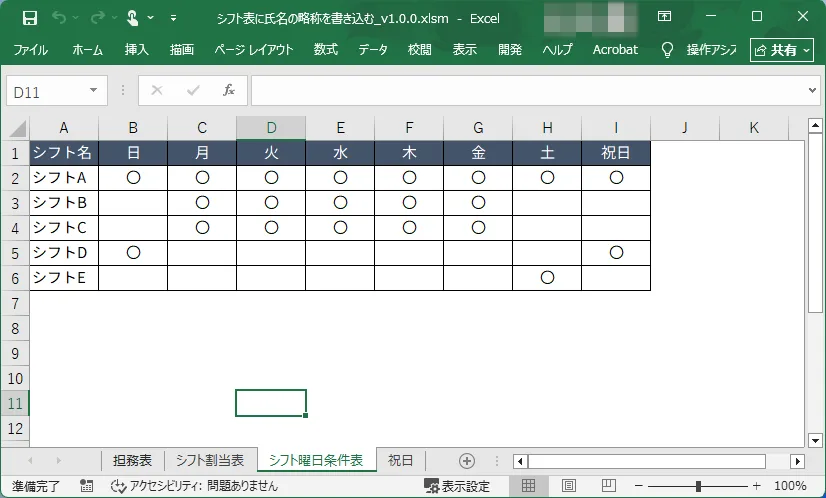This screenshot has width=826, height=498.
Task: Switch to Page Layout view icon
Action: coord(568,485)
